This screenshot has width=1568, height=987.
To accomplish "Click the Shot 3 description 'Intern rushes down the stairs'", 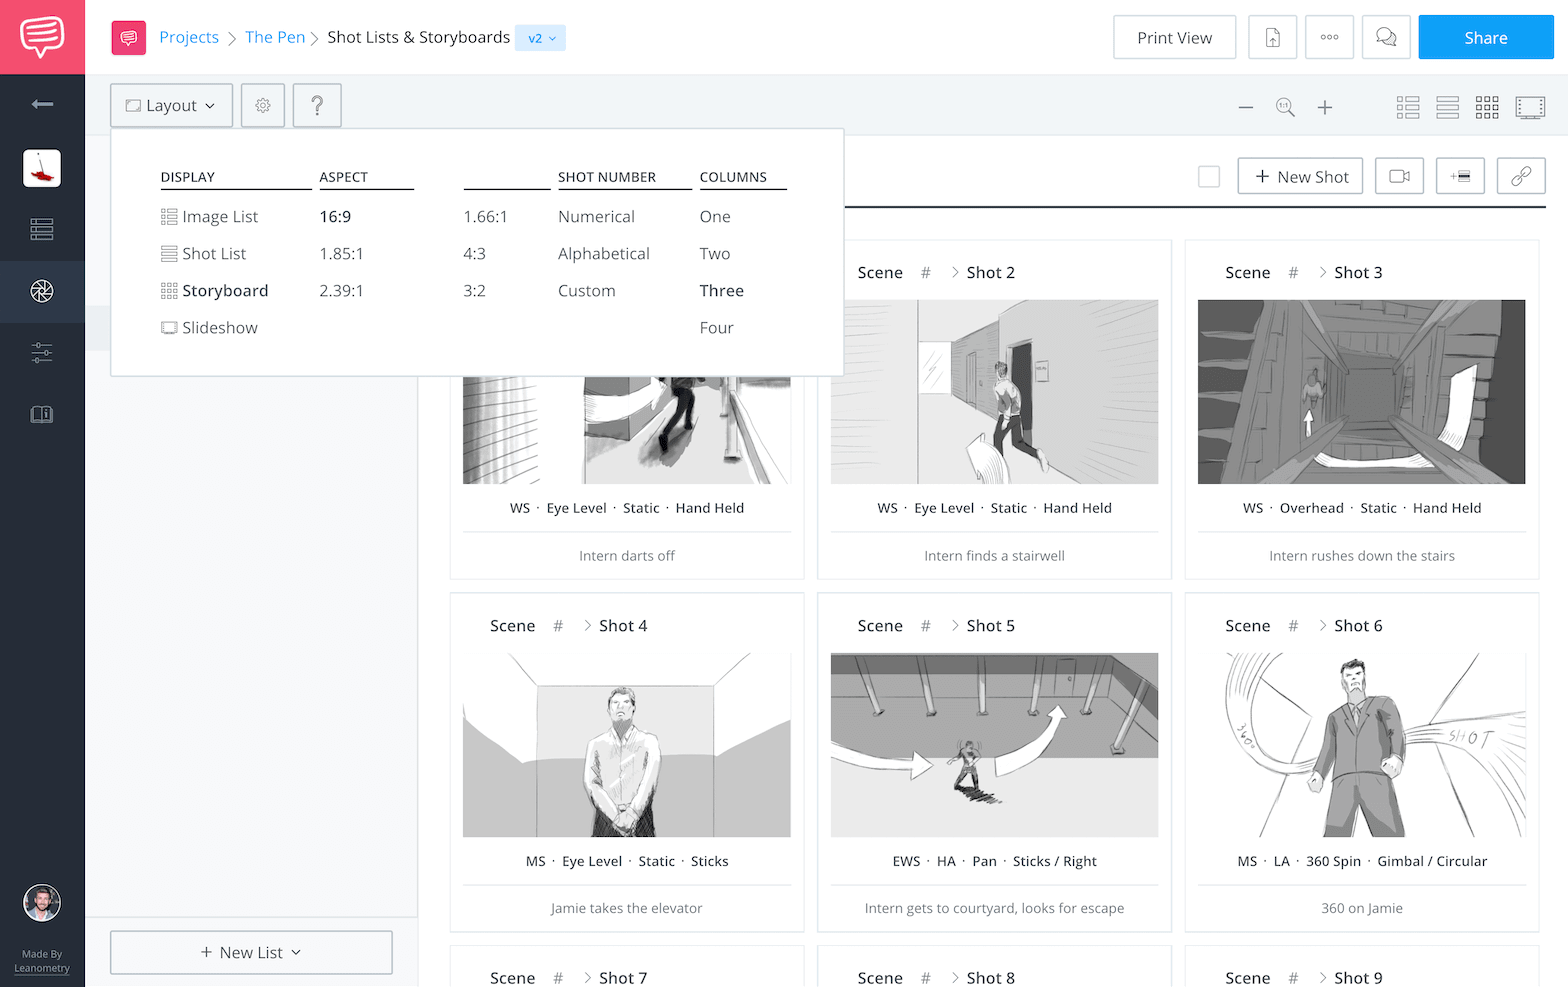I will pos(1362,556).
